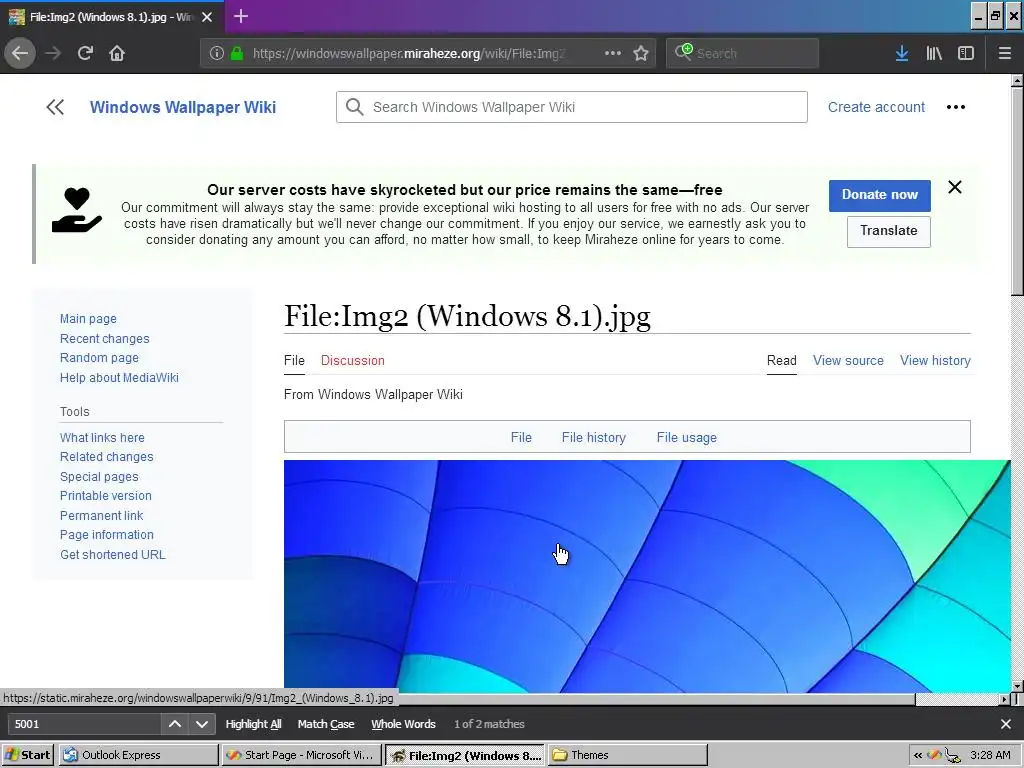This screenshot has width=1024, height=768.
Task: Select the Read view tab
Action: (782, 360)
